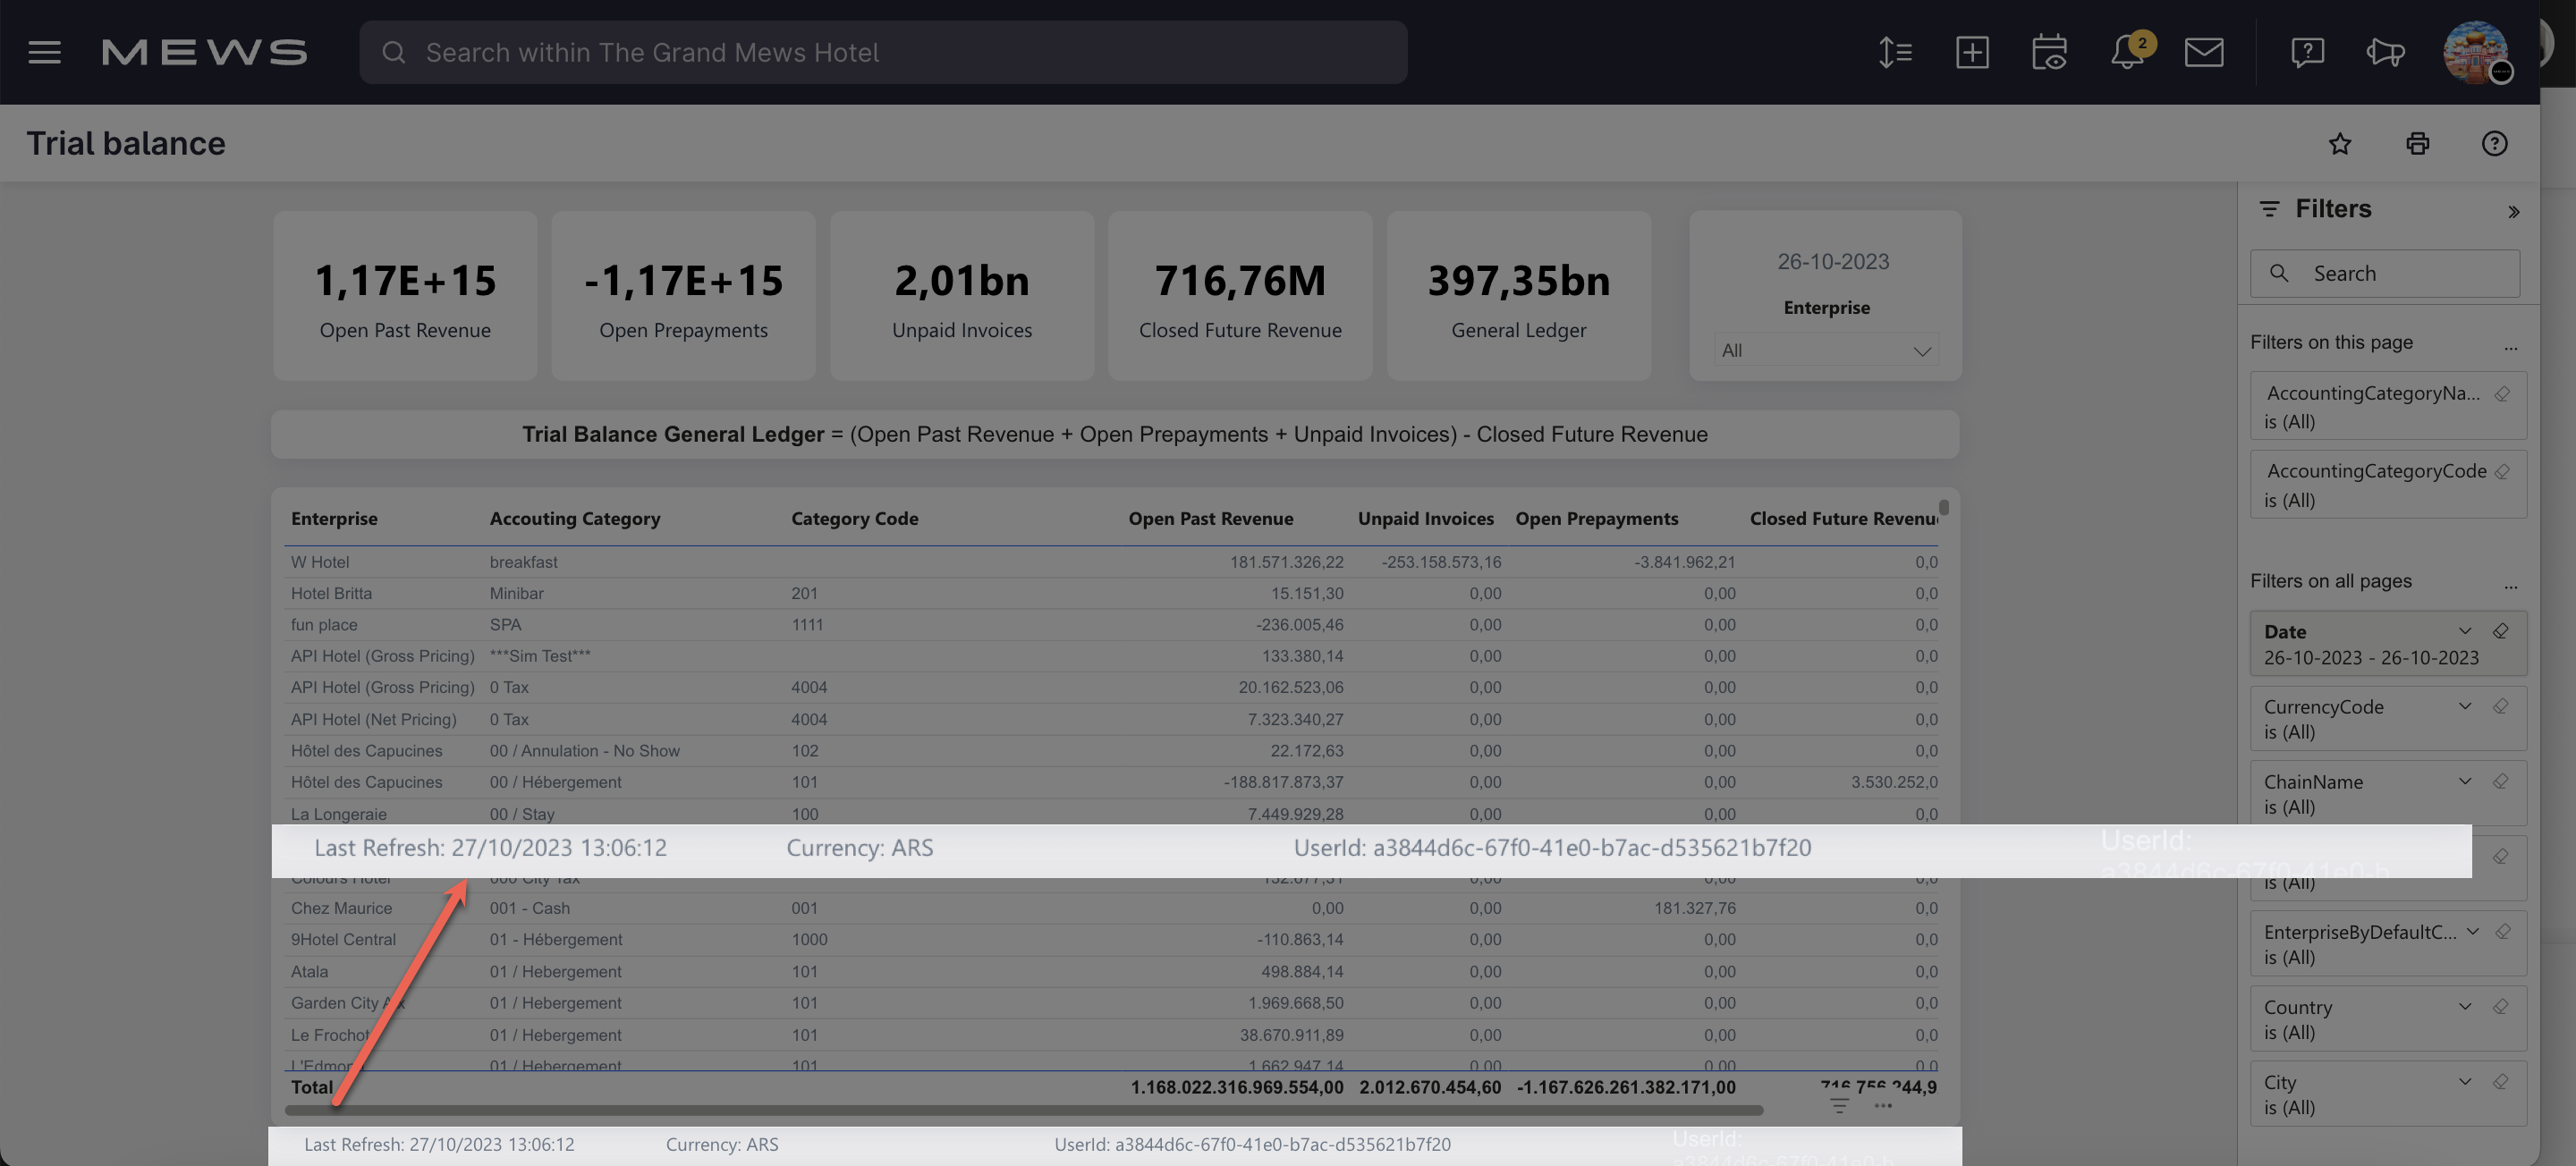Open the sorting list icon in top bar
Viewport: 2576px width, 1166px height.
pos(1894,52)
